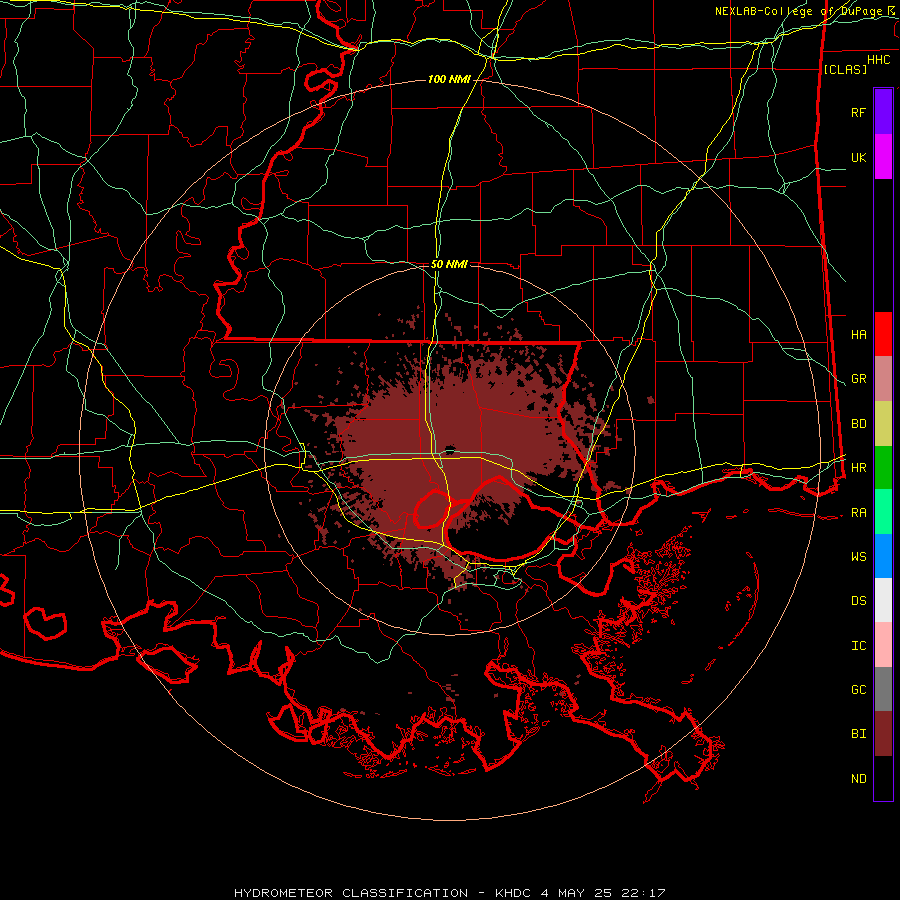The image size is (900, 900).
Task: Click the HHC product label
Action: (878, 60)
